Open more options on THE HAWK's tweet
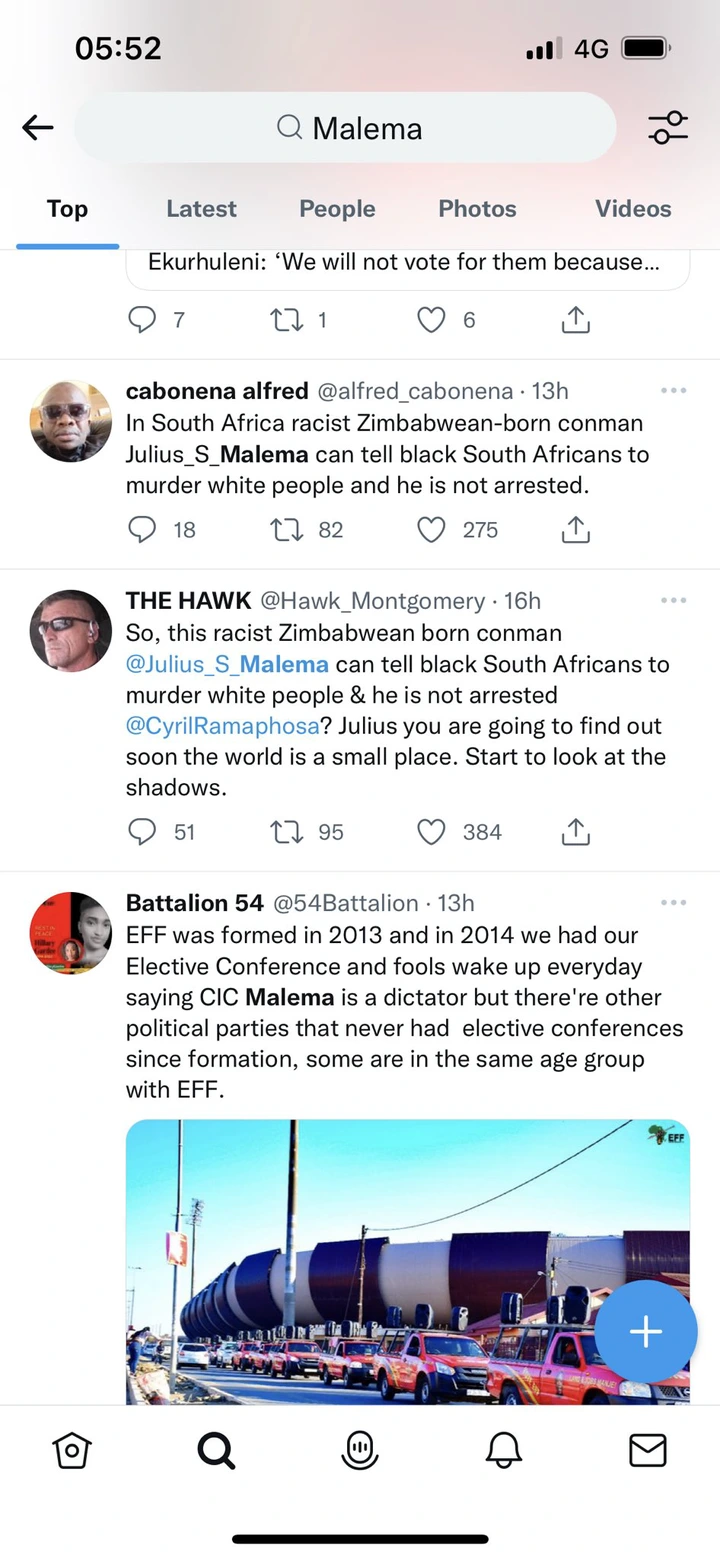This screenshot has width=720, height=1558. 673,600
